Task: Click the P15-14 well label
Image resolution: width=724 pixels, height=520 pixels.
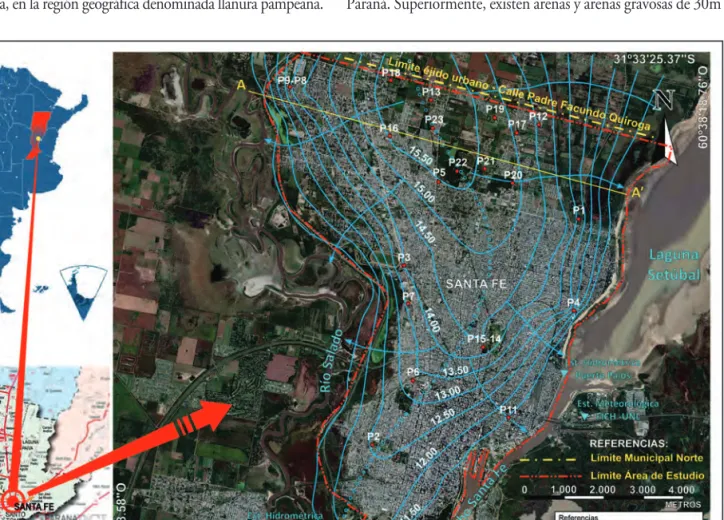Action: pos(484,339)
